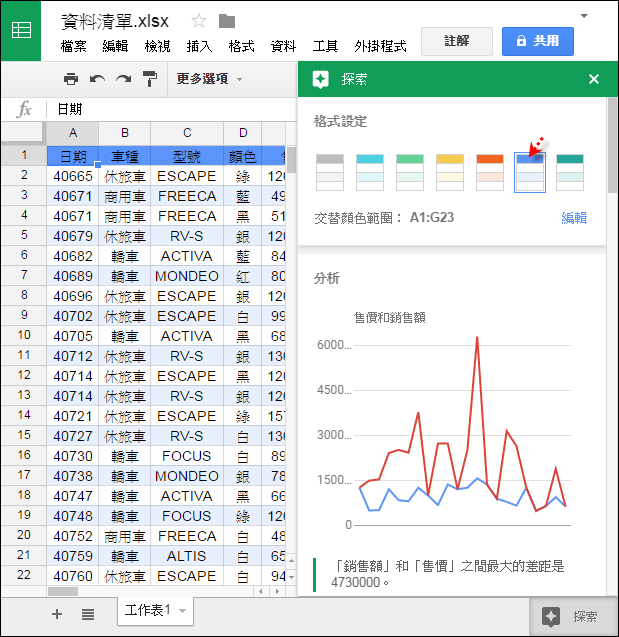Open the 檔案 menu
Viewport: 619px width, 637px height.
(x=74, y=46)
